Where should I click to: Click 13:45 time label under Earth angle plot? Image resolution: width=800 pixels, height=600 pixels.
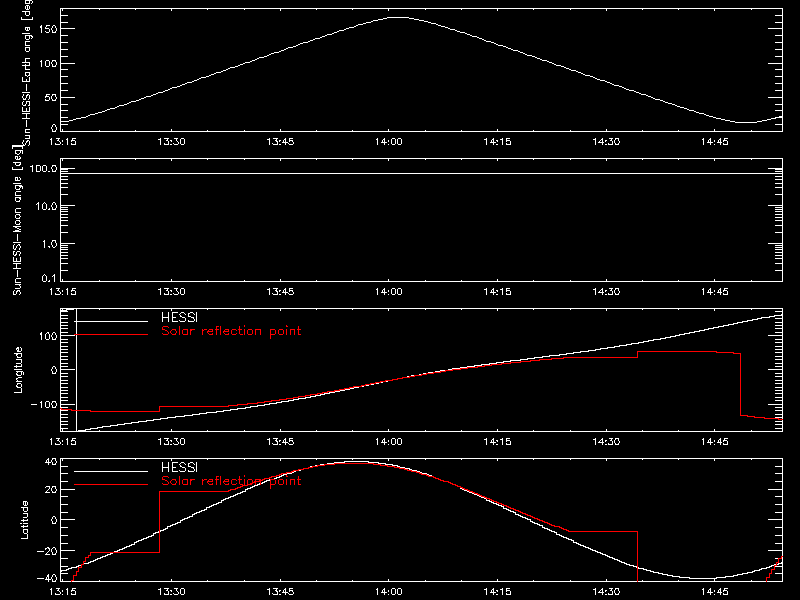[x=280, y=142]
